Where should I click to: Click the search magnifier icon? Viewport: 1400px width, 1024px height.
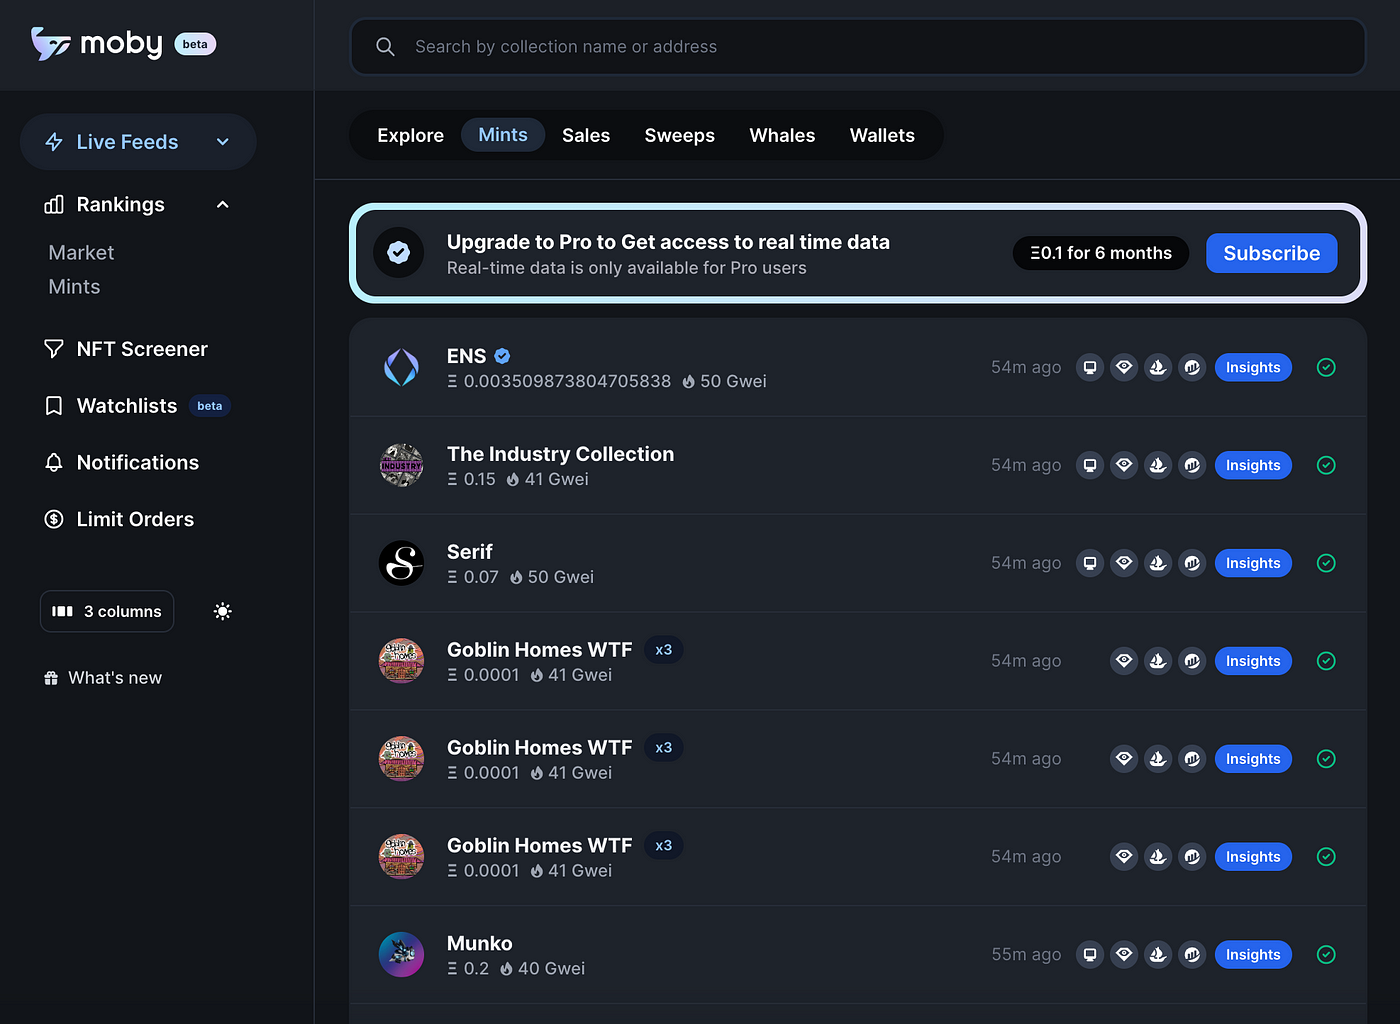pos(385,47)
